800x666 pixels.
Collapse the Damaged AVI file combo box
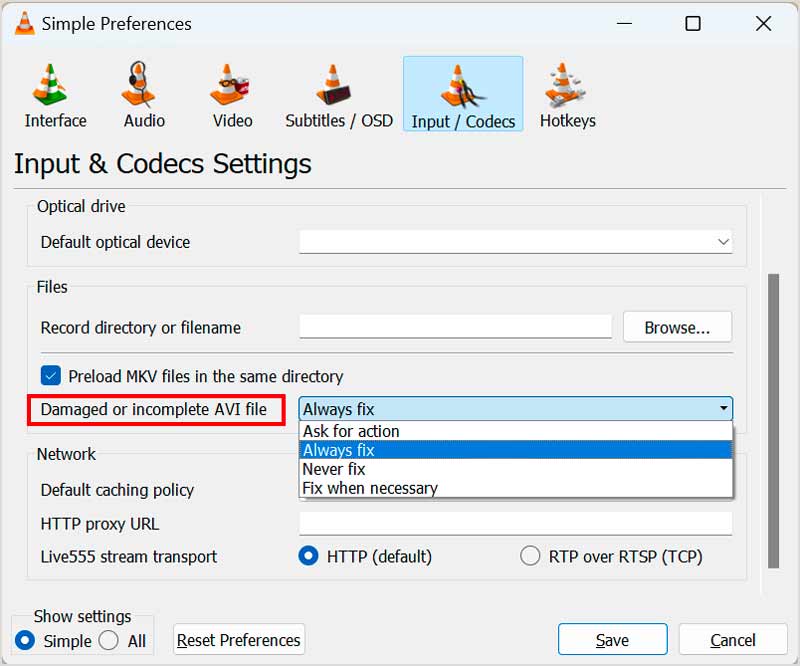pos(723,408)
